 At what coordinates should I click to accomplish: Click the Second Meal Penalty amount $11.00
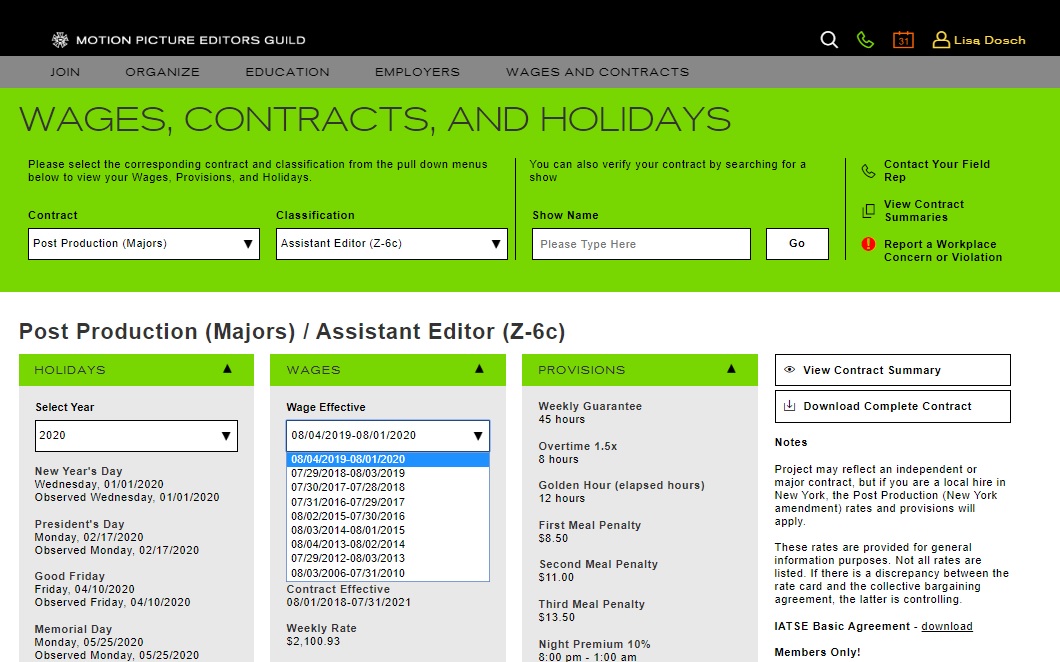click(x=556, y=577)
